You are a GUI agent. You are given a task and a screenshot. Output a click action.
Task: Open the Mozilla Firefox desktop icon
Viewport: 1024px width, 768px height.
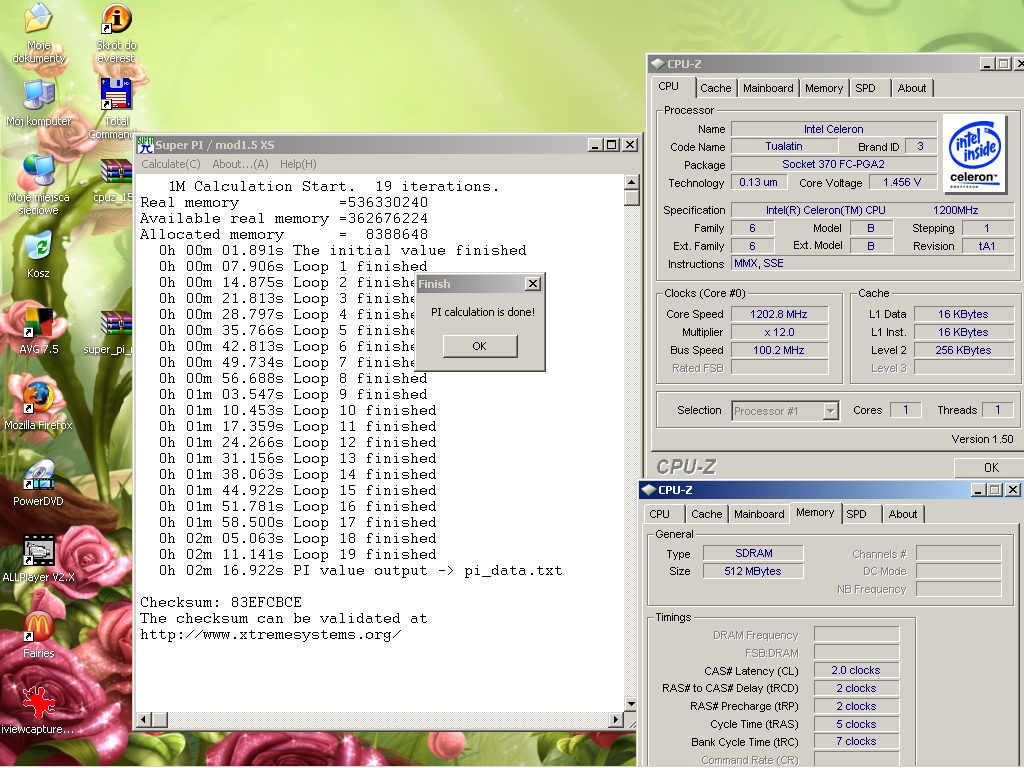[38, 396]
